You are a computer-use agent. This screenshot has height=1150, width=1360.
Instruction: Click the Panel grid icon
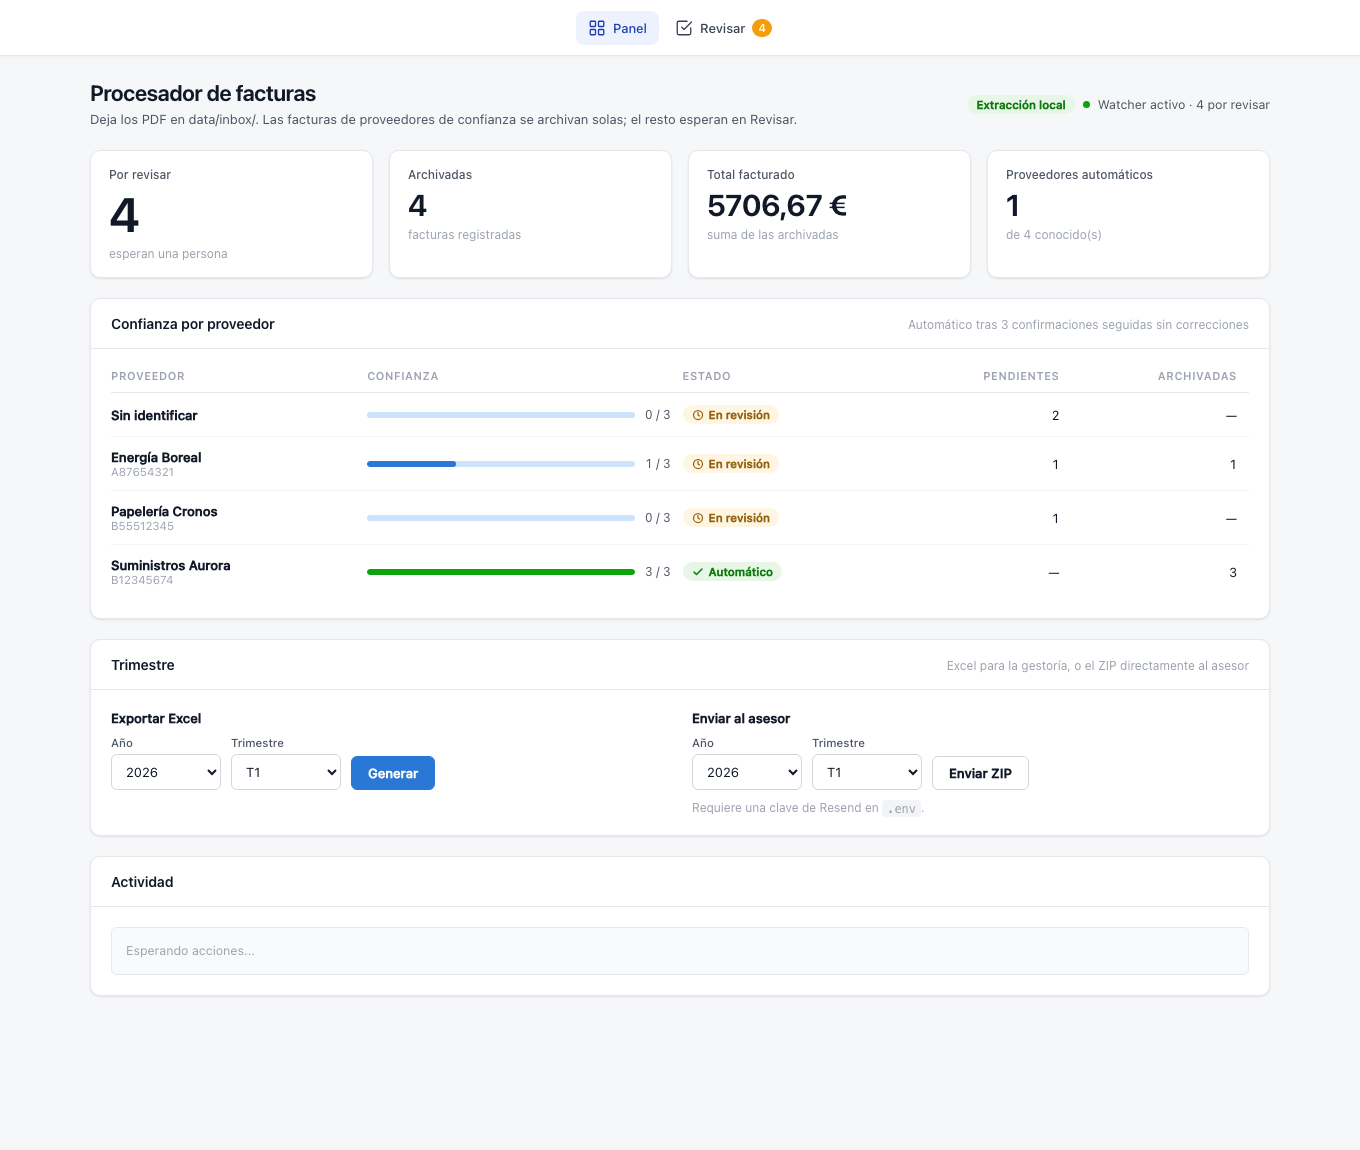(597, 28)
